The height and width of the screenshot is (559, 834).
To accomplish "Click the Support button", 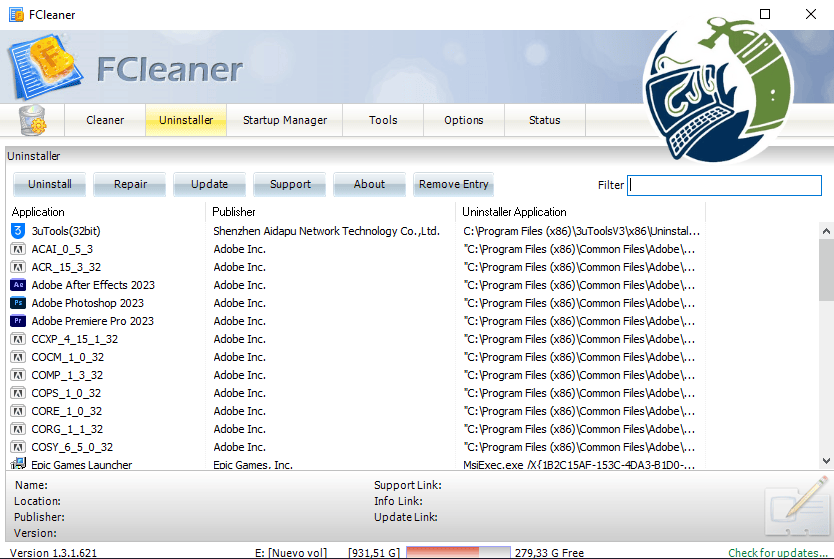I will (x=290, y=184).
